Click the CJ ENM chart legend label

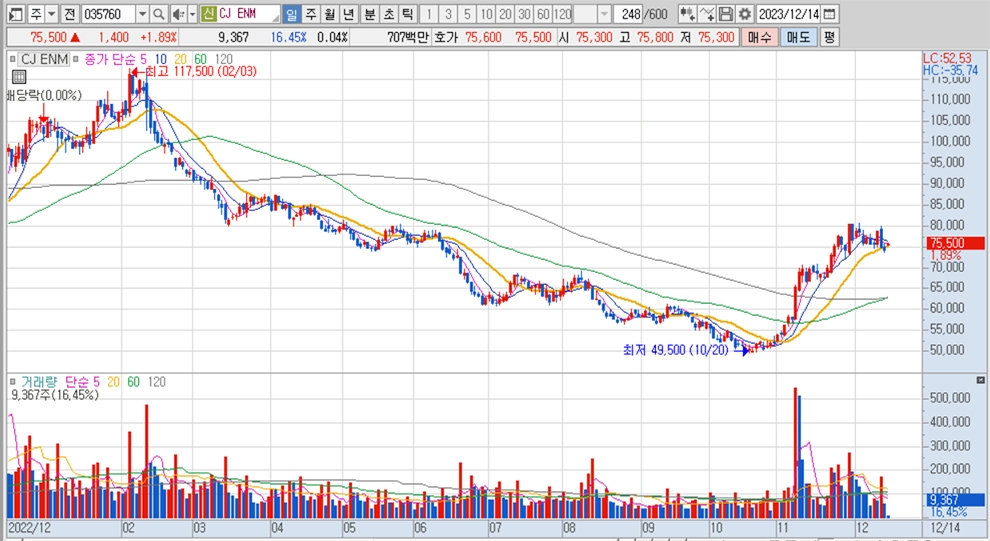coord(44,59)
